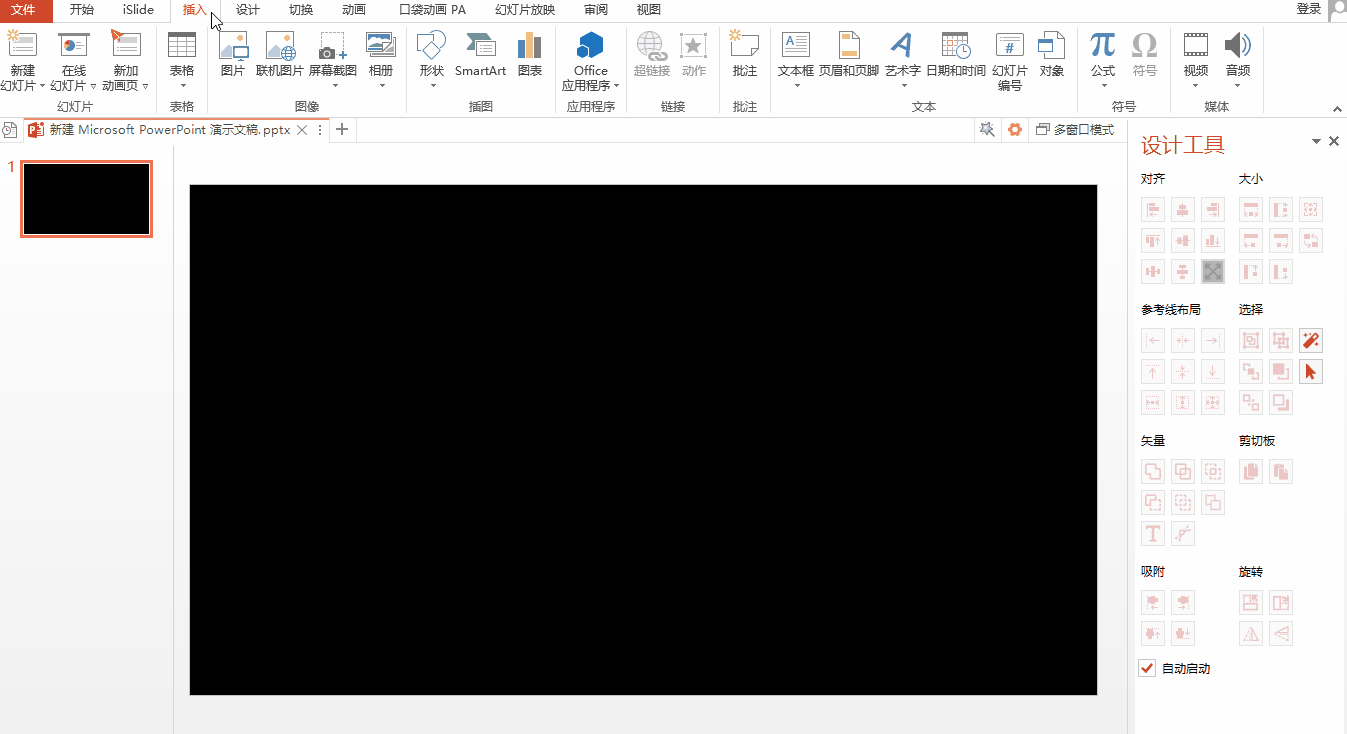Insert a chart using 图表

point(530,55)
